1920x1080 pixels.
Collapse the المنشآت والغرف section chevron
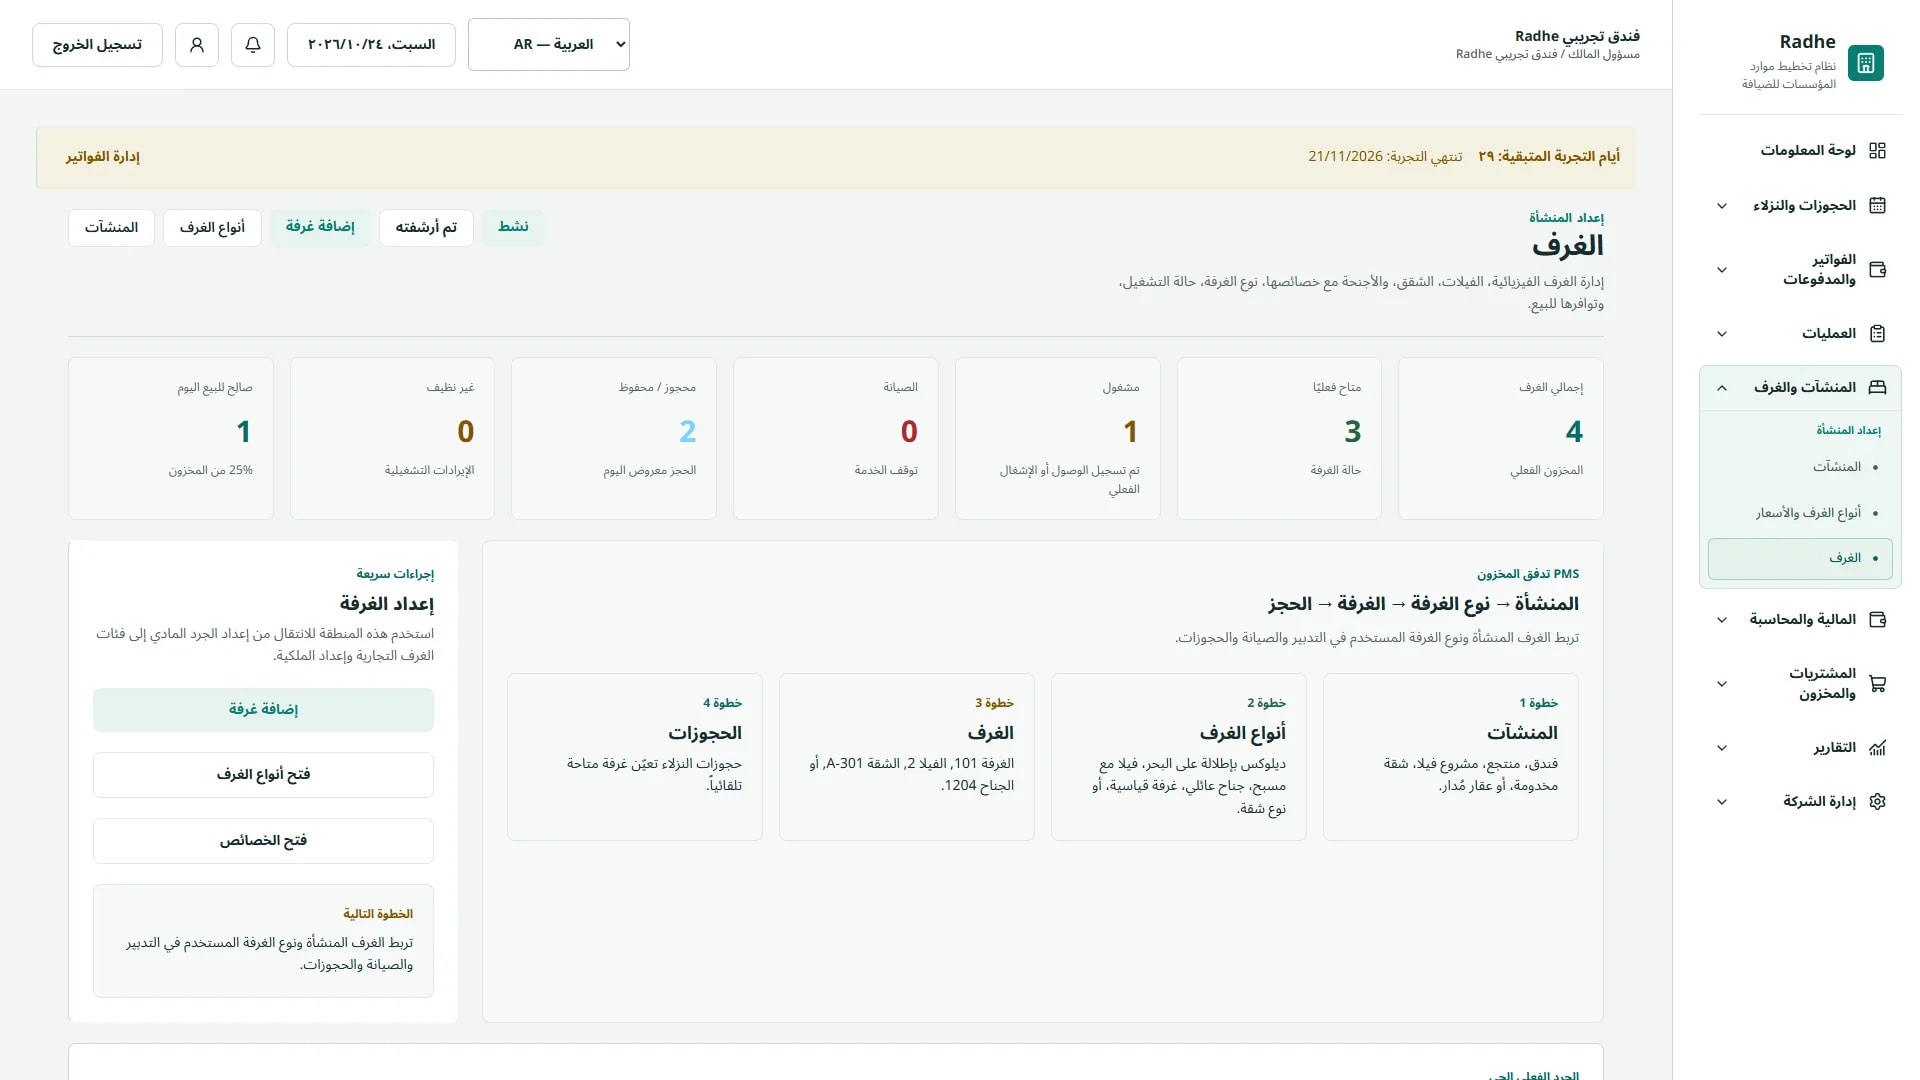click(1722, 388)
